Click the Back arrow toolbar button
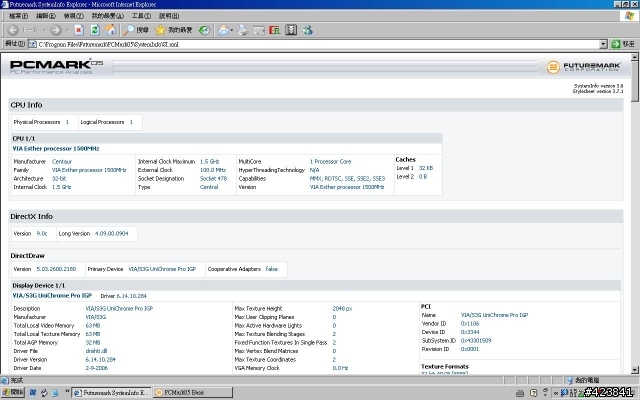 [x=13, y=30]
